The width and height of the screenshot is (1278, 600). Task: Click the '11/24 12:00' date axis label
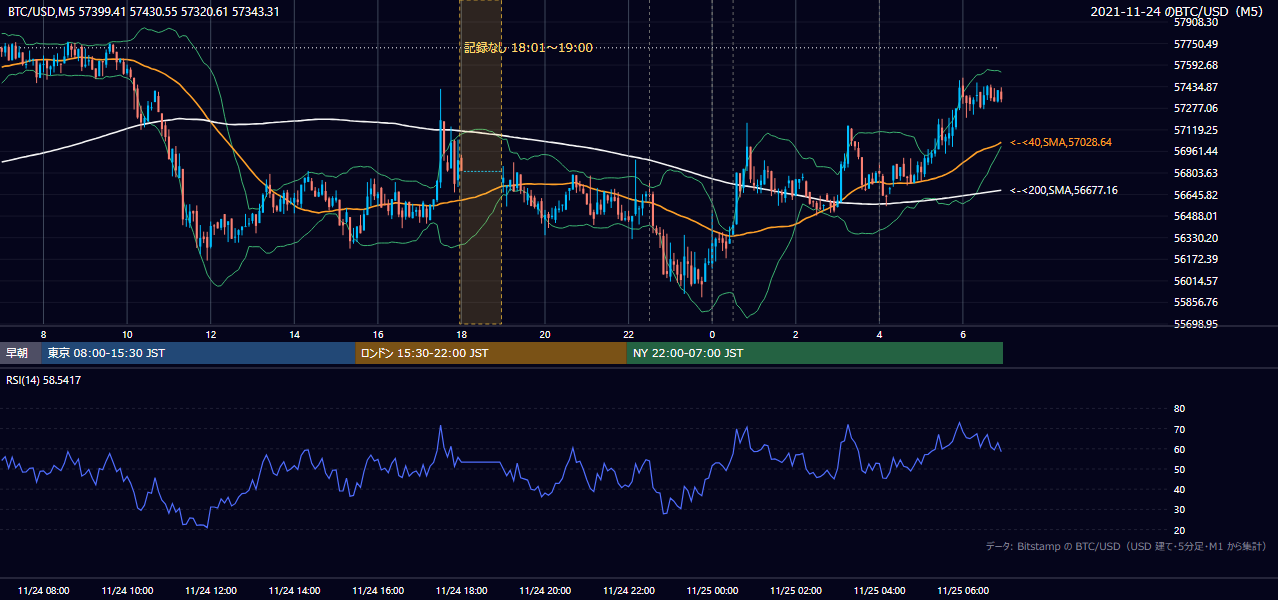pos(211,591)
